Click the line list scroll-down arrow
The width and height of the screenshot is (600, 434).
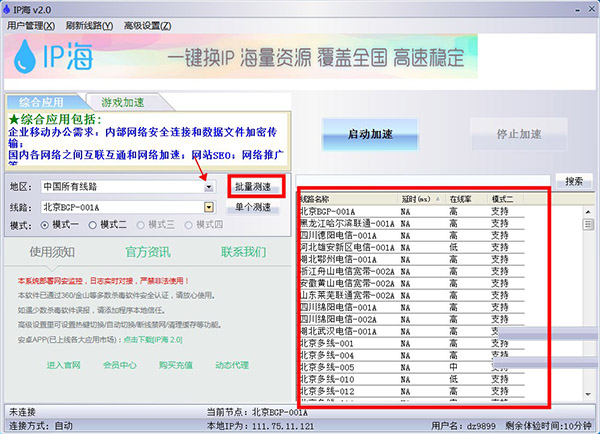click(588, 395)
